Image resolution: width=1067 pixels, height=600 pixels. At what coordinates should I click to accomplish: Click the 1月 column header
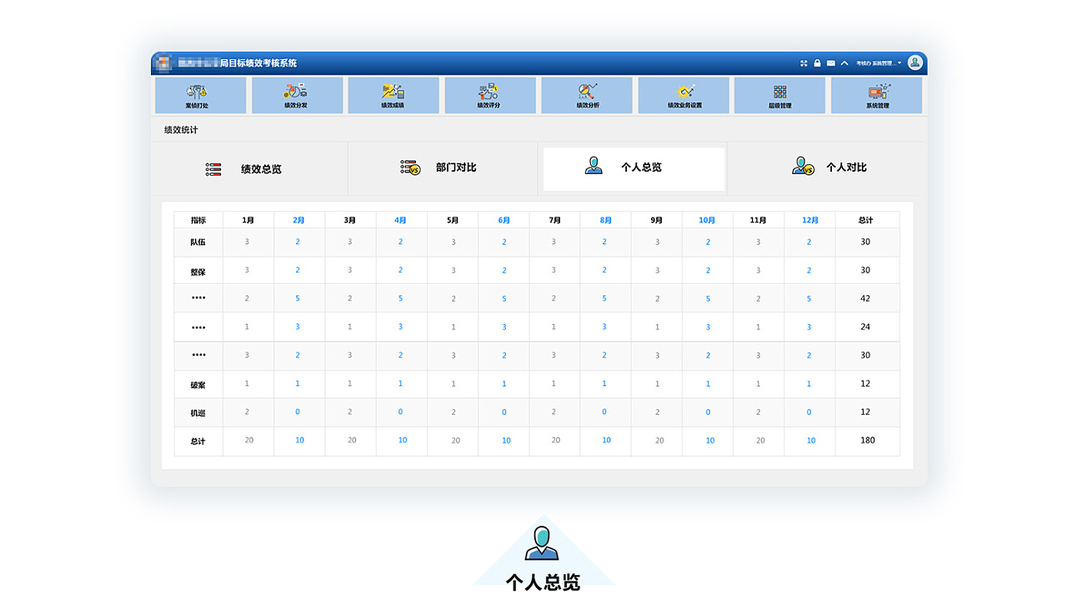coord(248,220)
